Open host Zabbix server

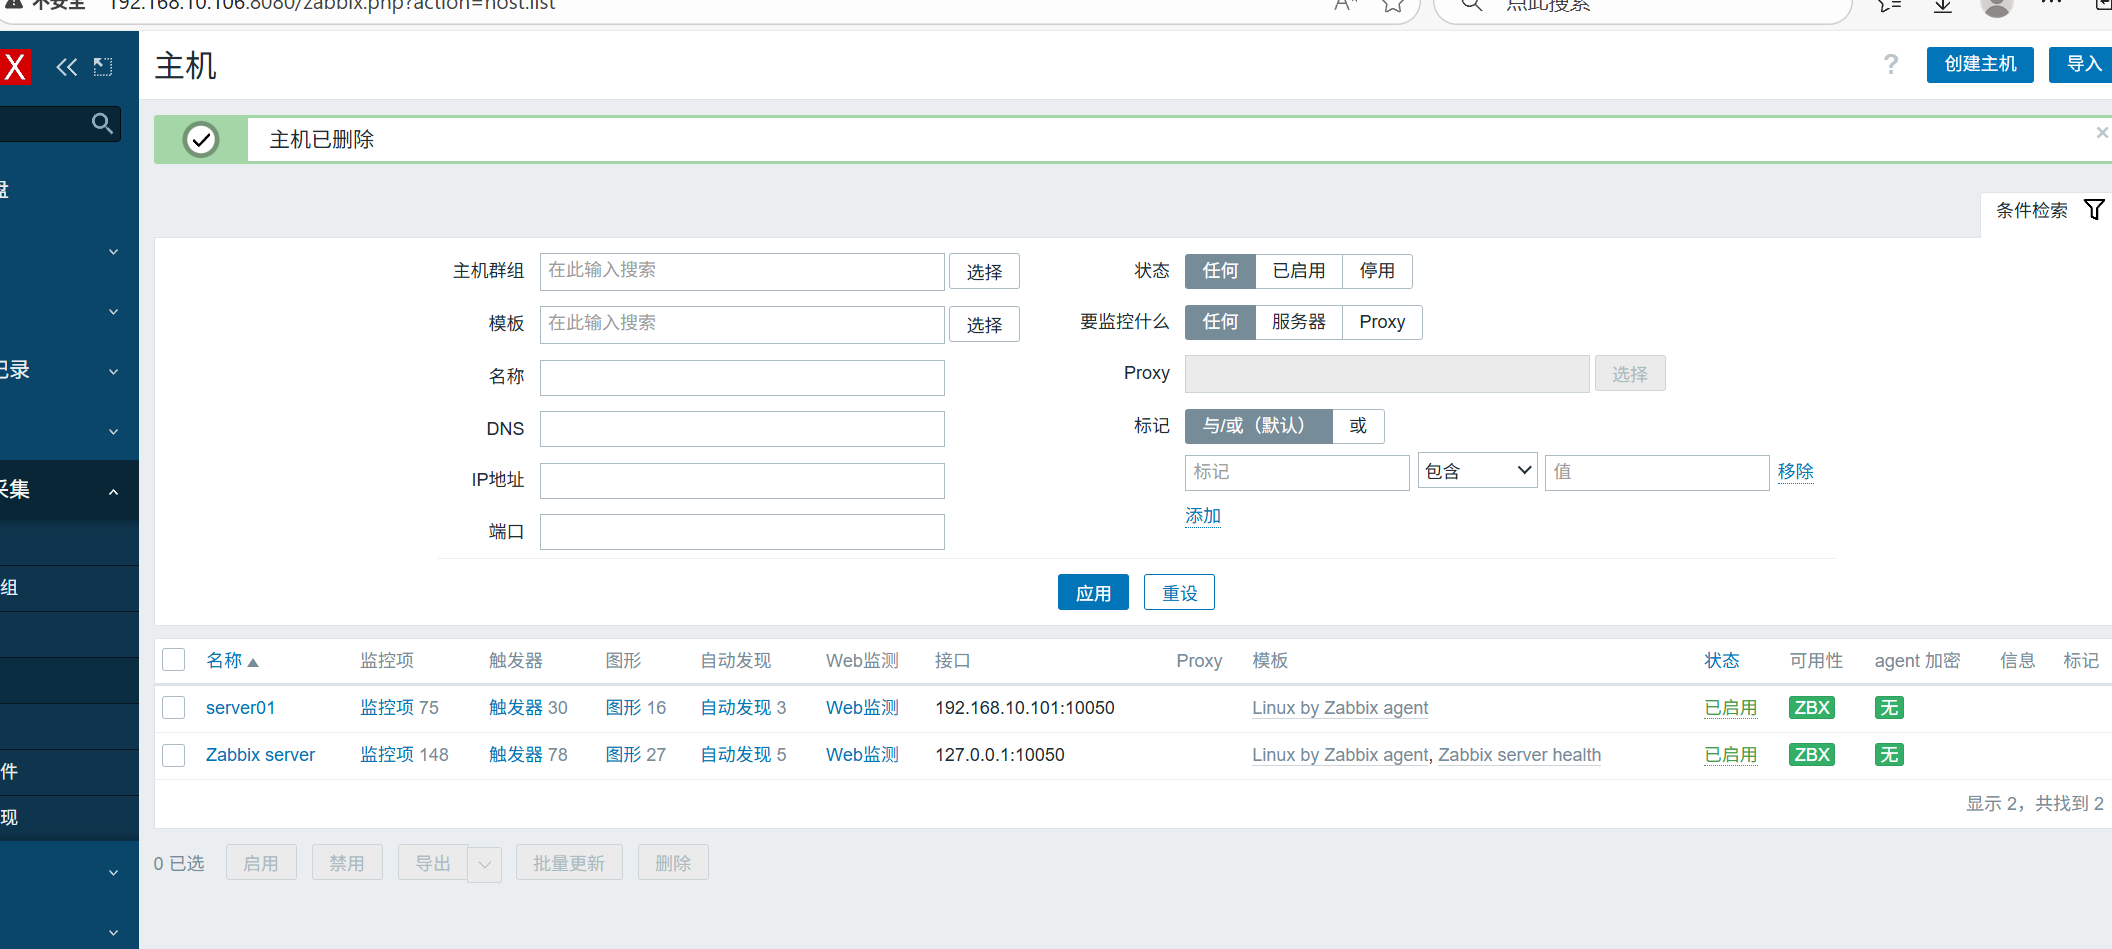tap(260, 755)
